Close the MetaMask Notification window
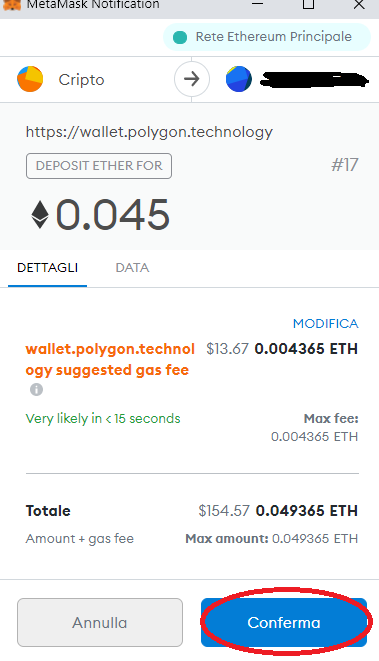 pyautogui.click(x=359, y=4)
